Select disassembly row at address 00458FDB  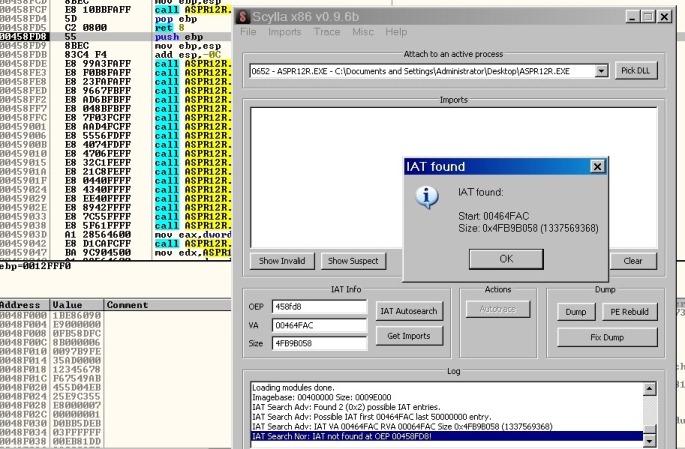116,55
